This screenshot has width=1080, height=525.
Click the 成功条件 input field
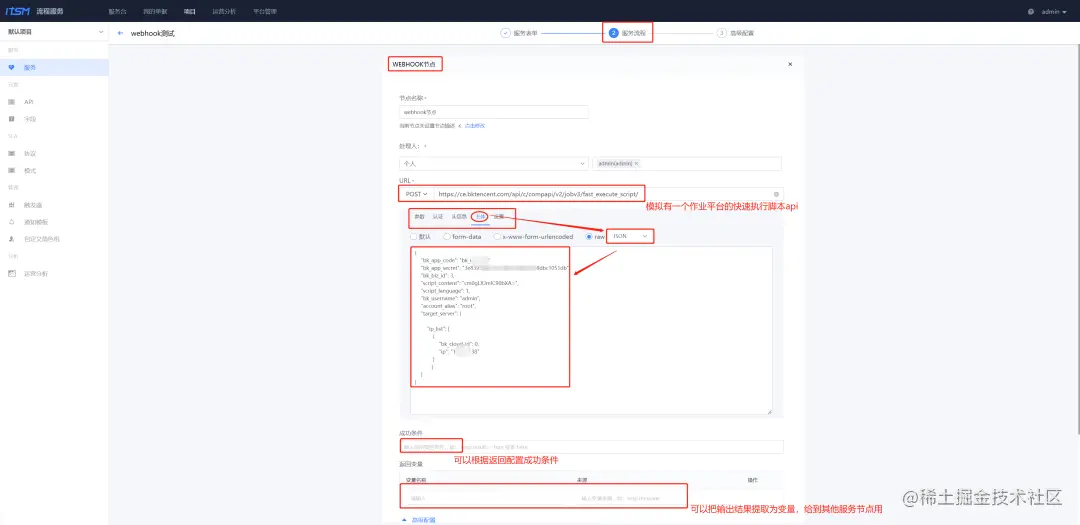tap(591, 447)
